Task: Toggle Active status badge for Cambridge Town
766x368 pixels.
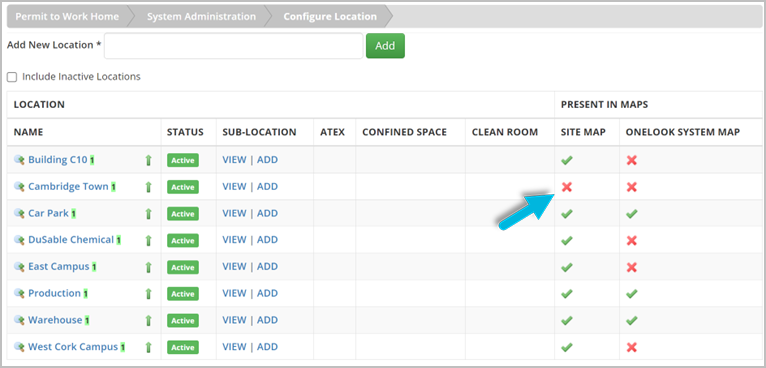Action: click(183, 187)
